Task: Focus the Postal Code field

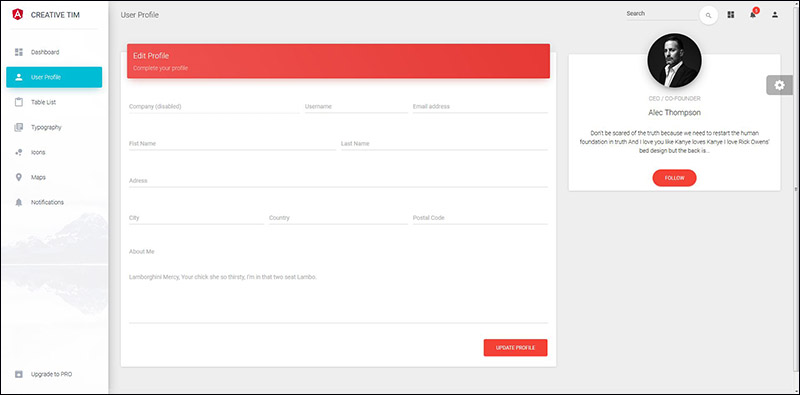Action: 480,218
